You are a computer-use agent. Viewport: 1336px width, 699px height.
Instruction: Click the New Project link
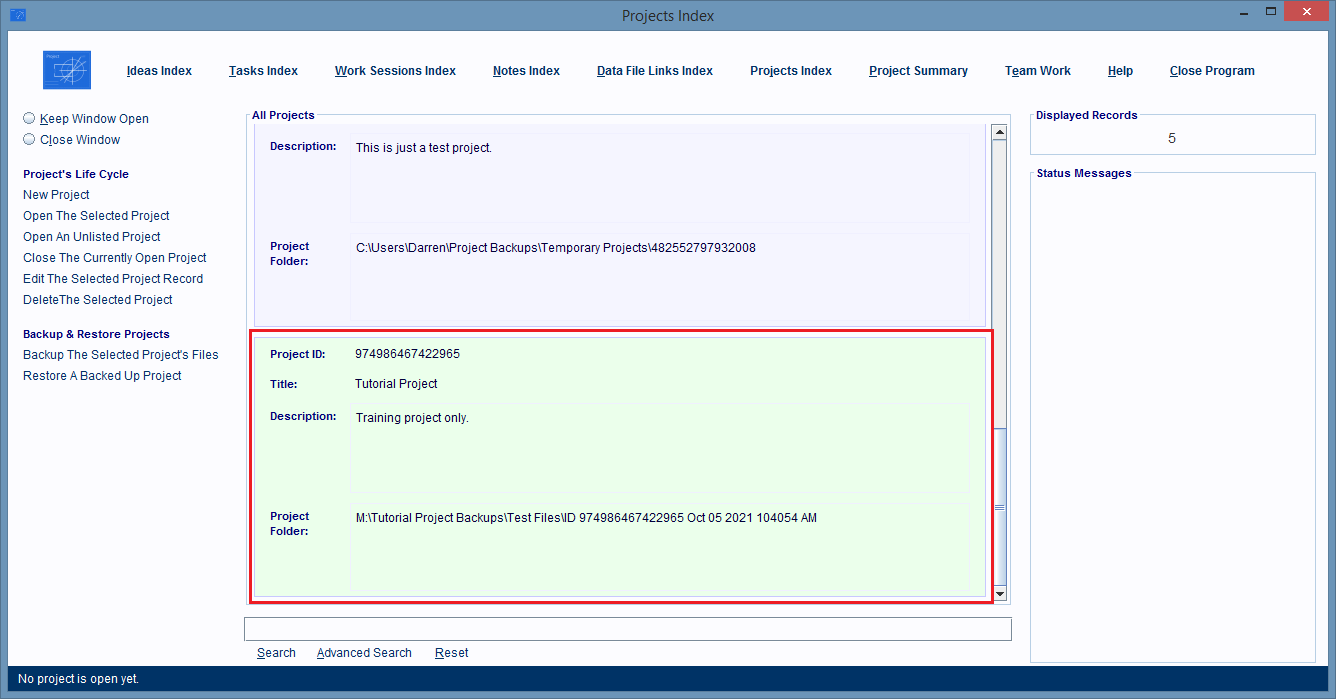point(56,195)
